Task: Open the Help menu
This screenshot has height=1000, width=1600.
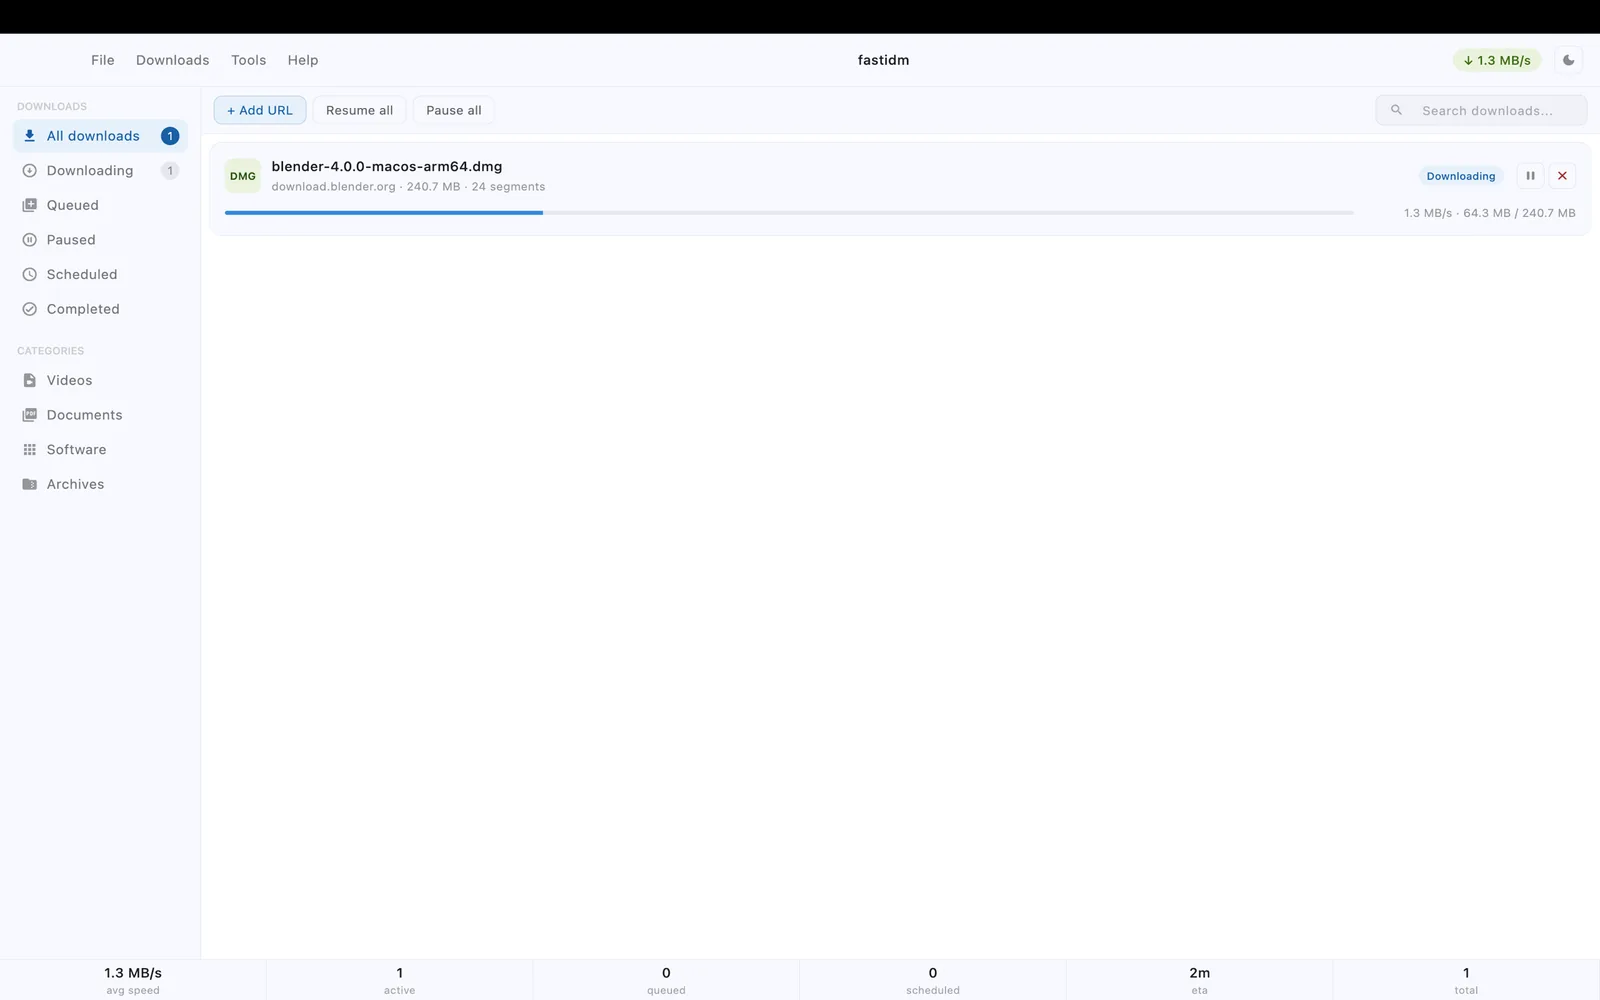Action: 303,60
